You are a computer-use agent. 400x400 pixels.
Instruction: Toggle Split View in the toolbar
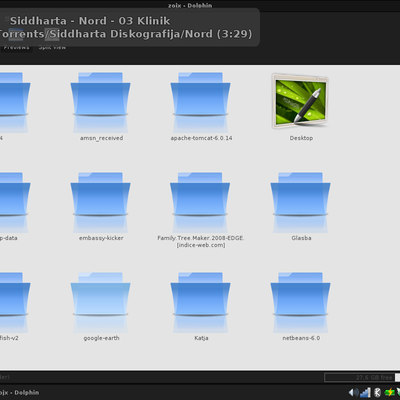(52, 47)
